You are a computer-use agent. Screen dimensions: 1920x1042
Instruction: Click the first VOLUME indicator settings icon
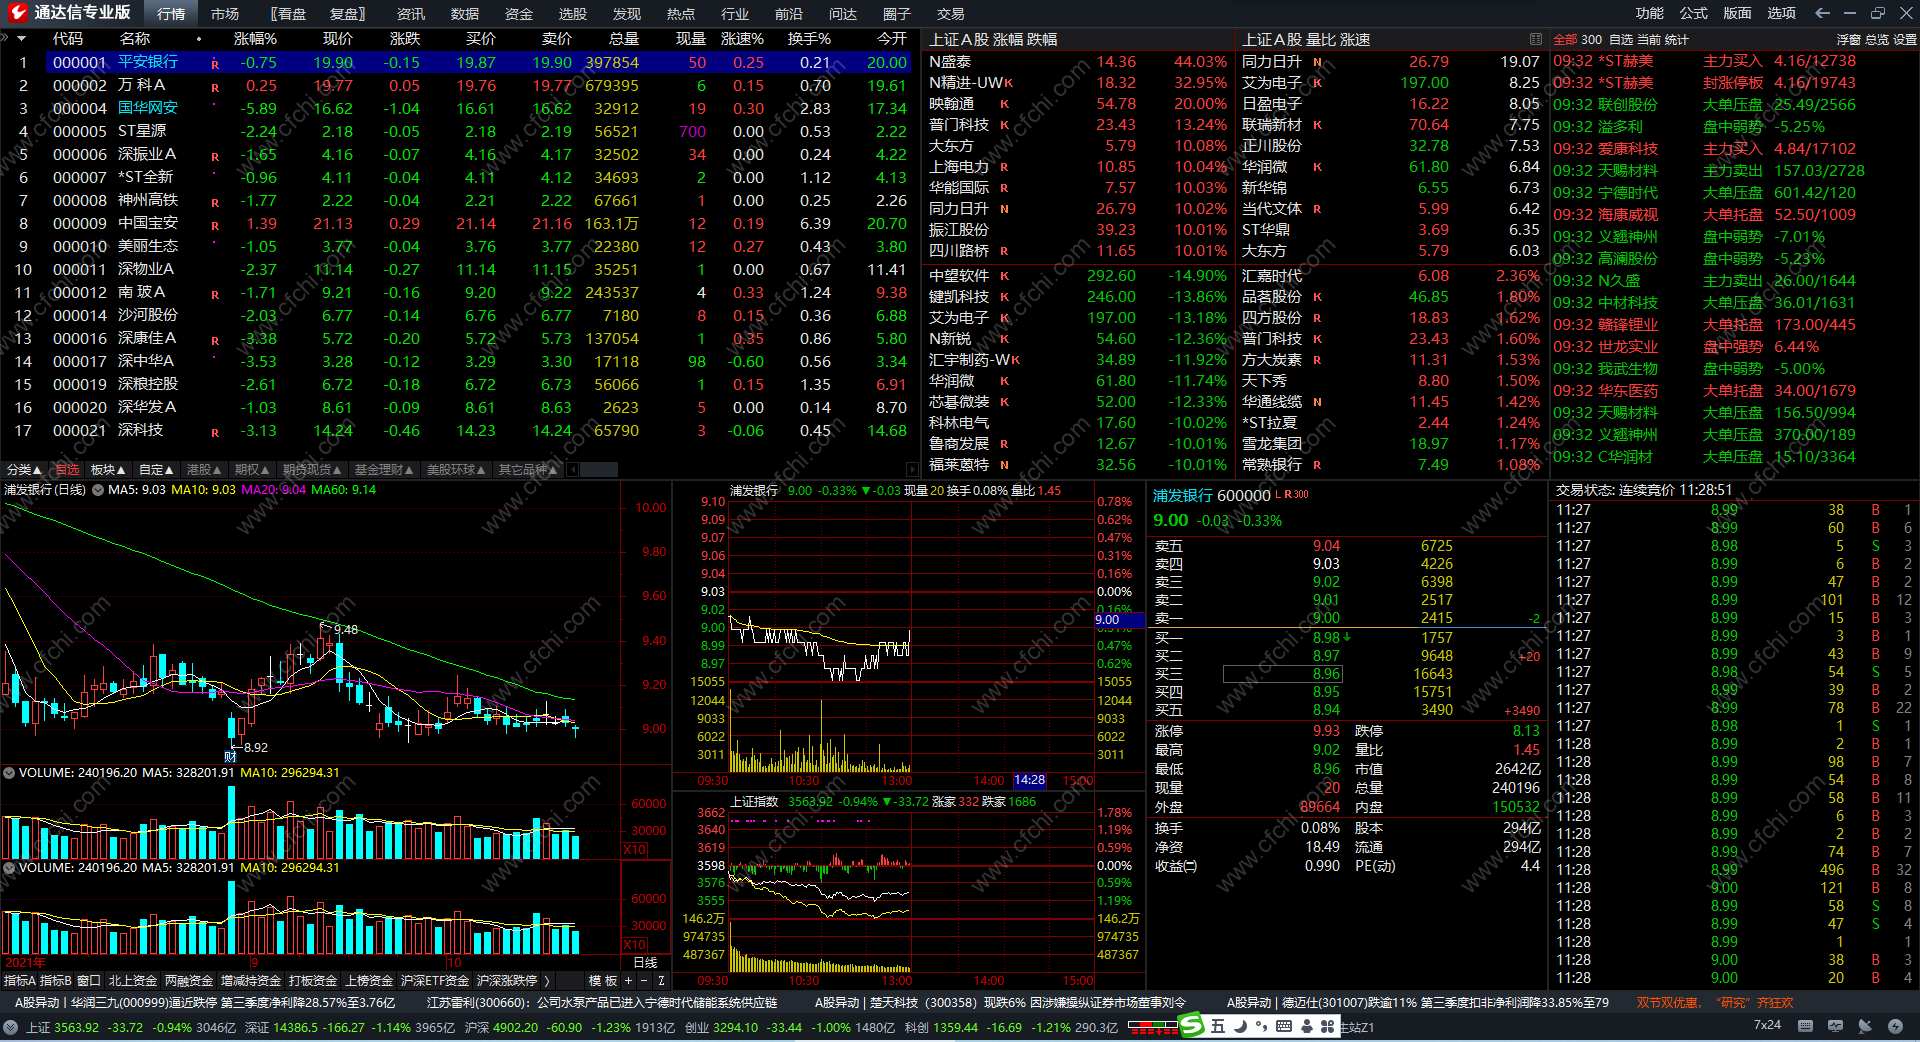point(9,773)
